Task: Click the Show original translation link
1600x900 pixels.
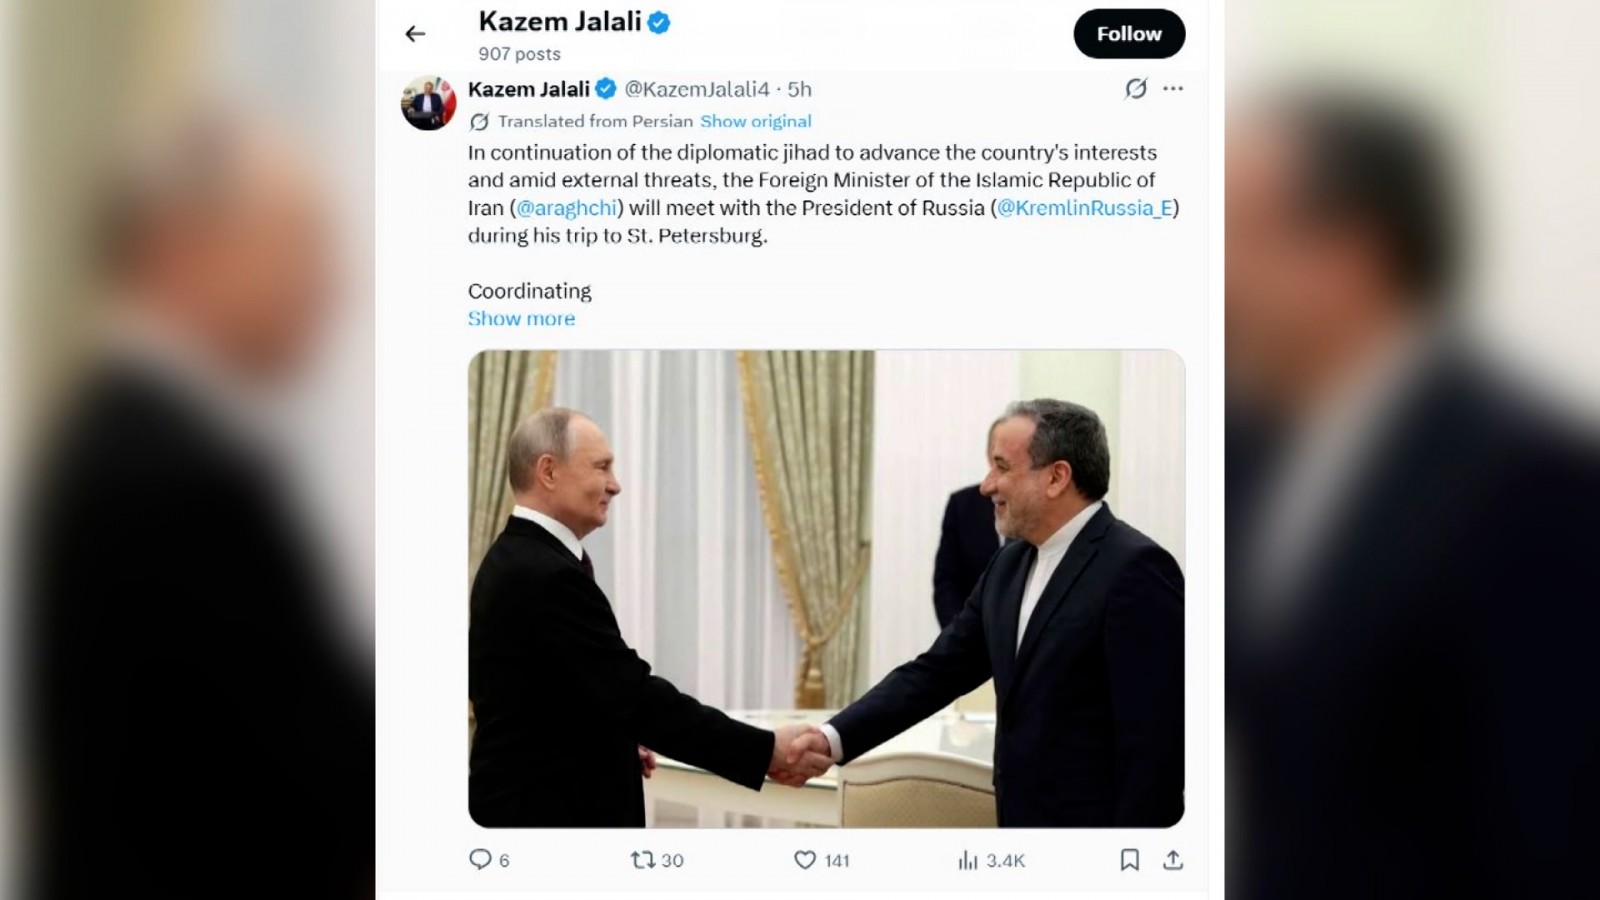Action: pos(755,121)
